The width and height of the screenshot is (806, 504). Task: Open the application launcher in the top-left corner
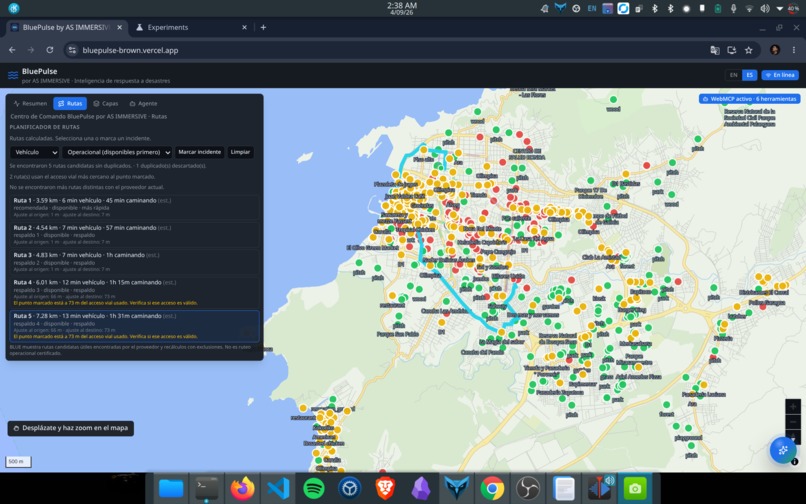[x=14, y=8]
